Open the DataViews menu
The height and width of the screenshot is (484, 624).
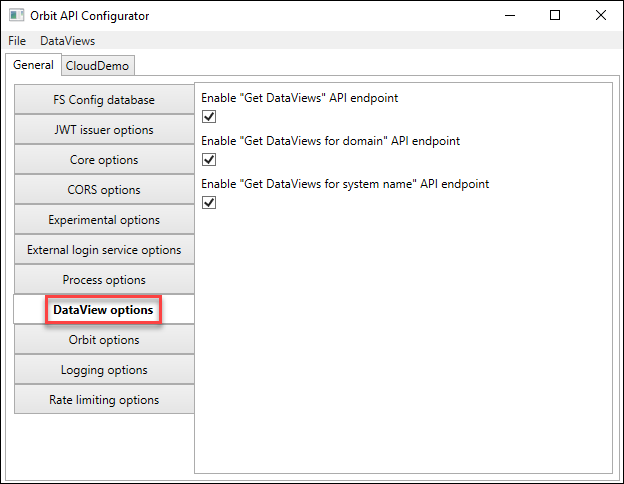(x=68, y=41)
